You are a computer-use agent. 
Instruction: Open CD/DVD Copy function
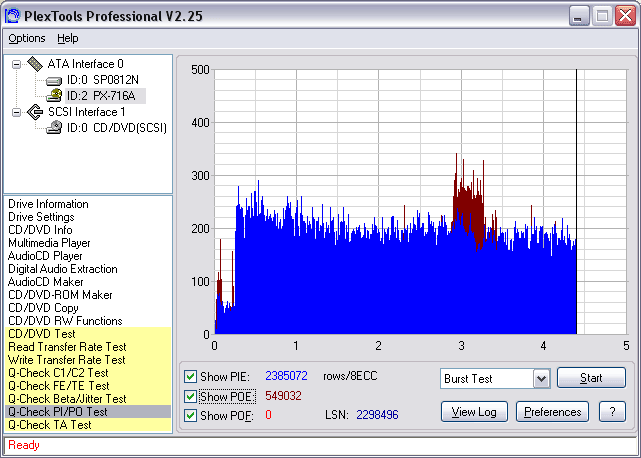click(43, 308)
